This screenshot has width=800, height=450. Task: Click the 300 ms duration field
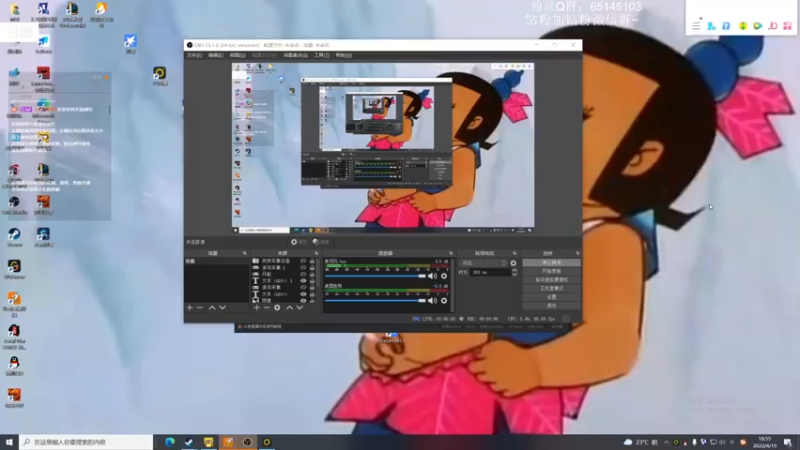[489, 272]
